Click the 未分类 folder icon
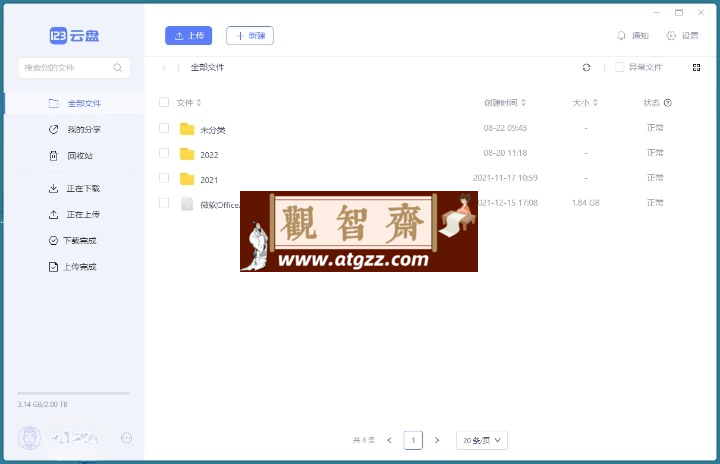The image size is (720, 464). [x=187, y=129]
